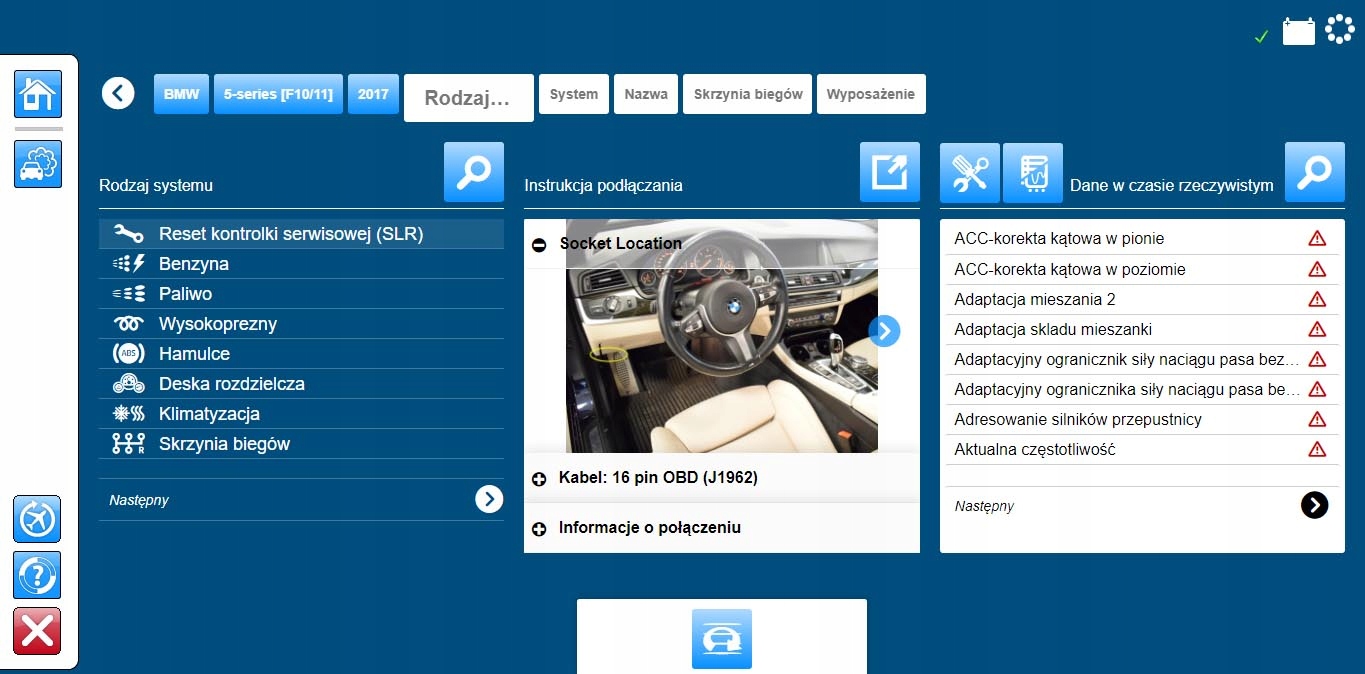Click the back arrow button

click(118, 94)
